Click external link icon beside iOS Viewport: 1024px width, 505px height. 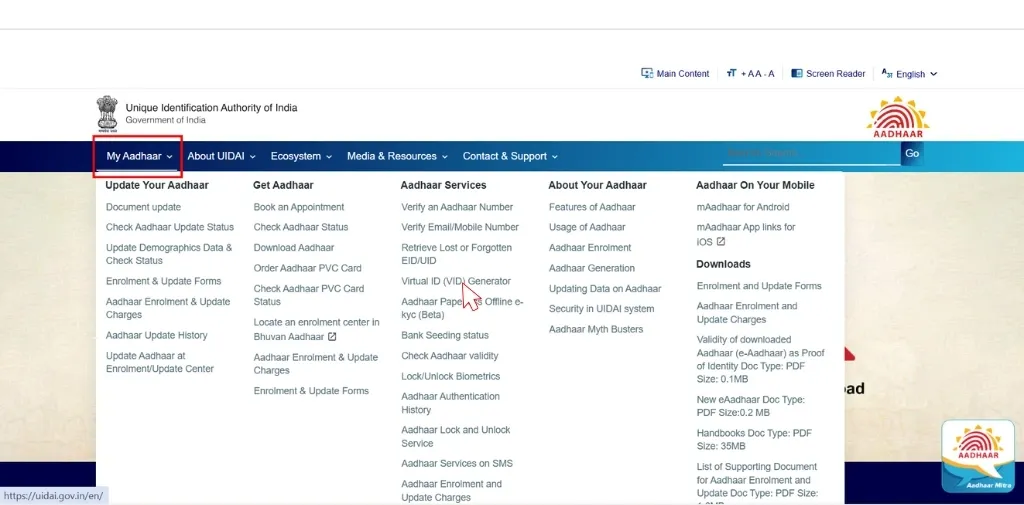(721, 242)
